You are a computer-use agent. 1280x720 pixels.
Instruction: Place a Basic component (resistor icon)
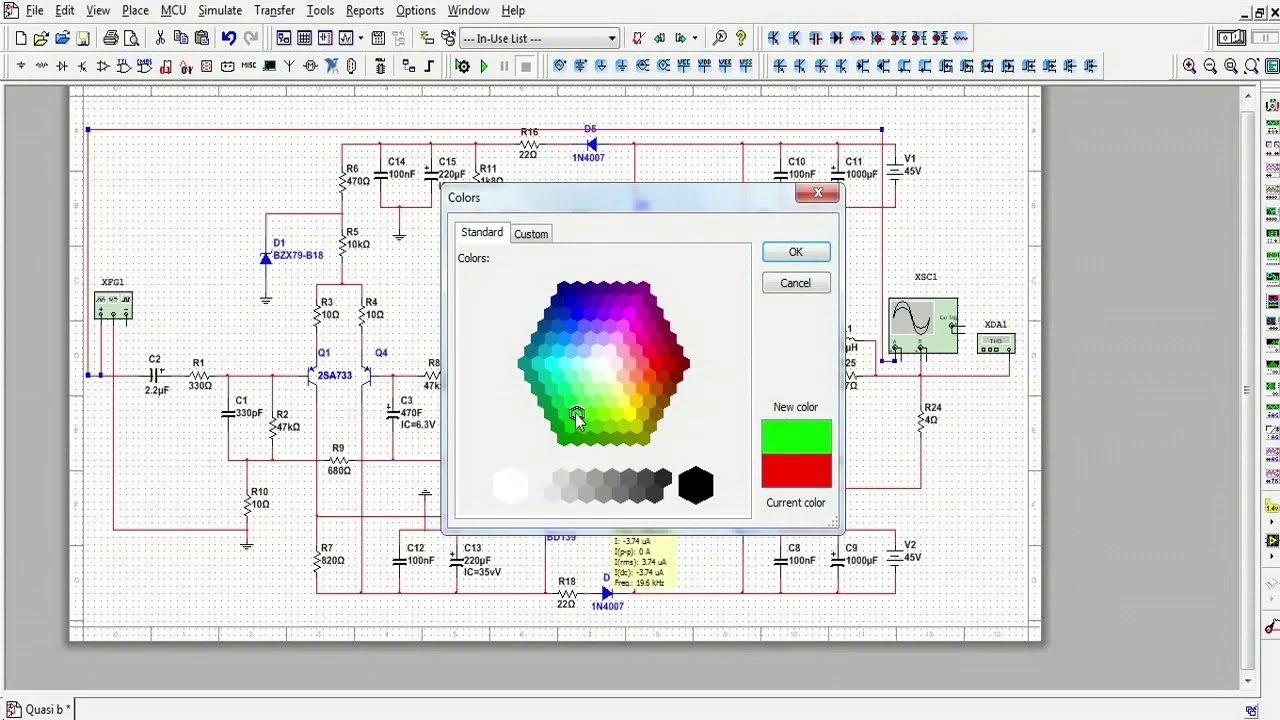[x=41, y=66]
